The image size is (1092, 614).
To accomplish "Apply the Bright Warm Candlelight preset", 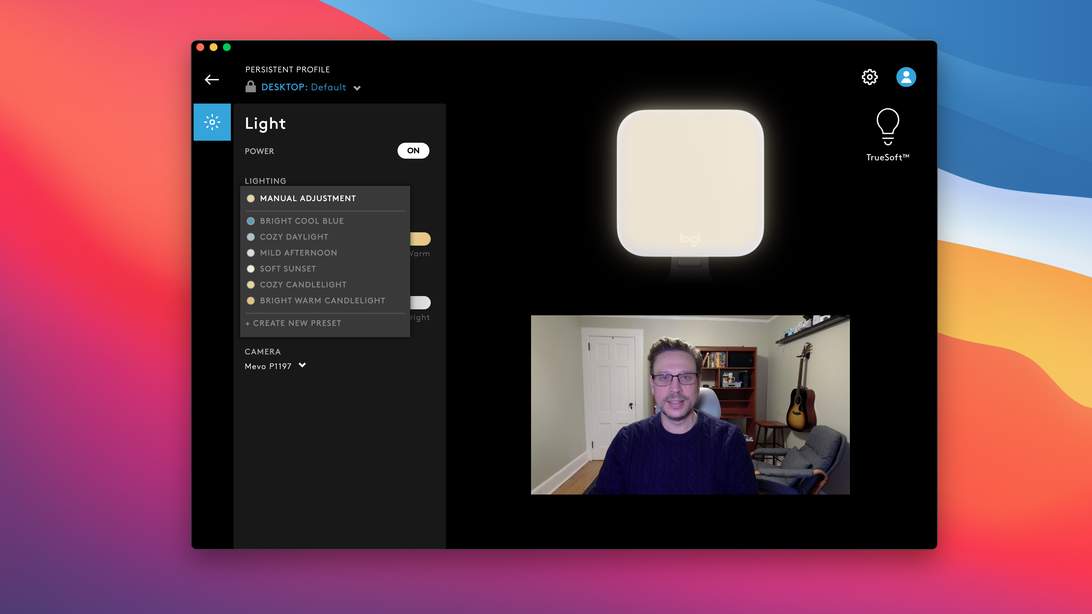I will pyautogui.click(x=322, y=301).
